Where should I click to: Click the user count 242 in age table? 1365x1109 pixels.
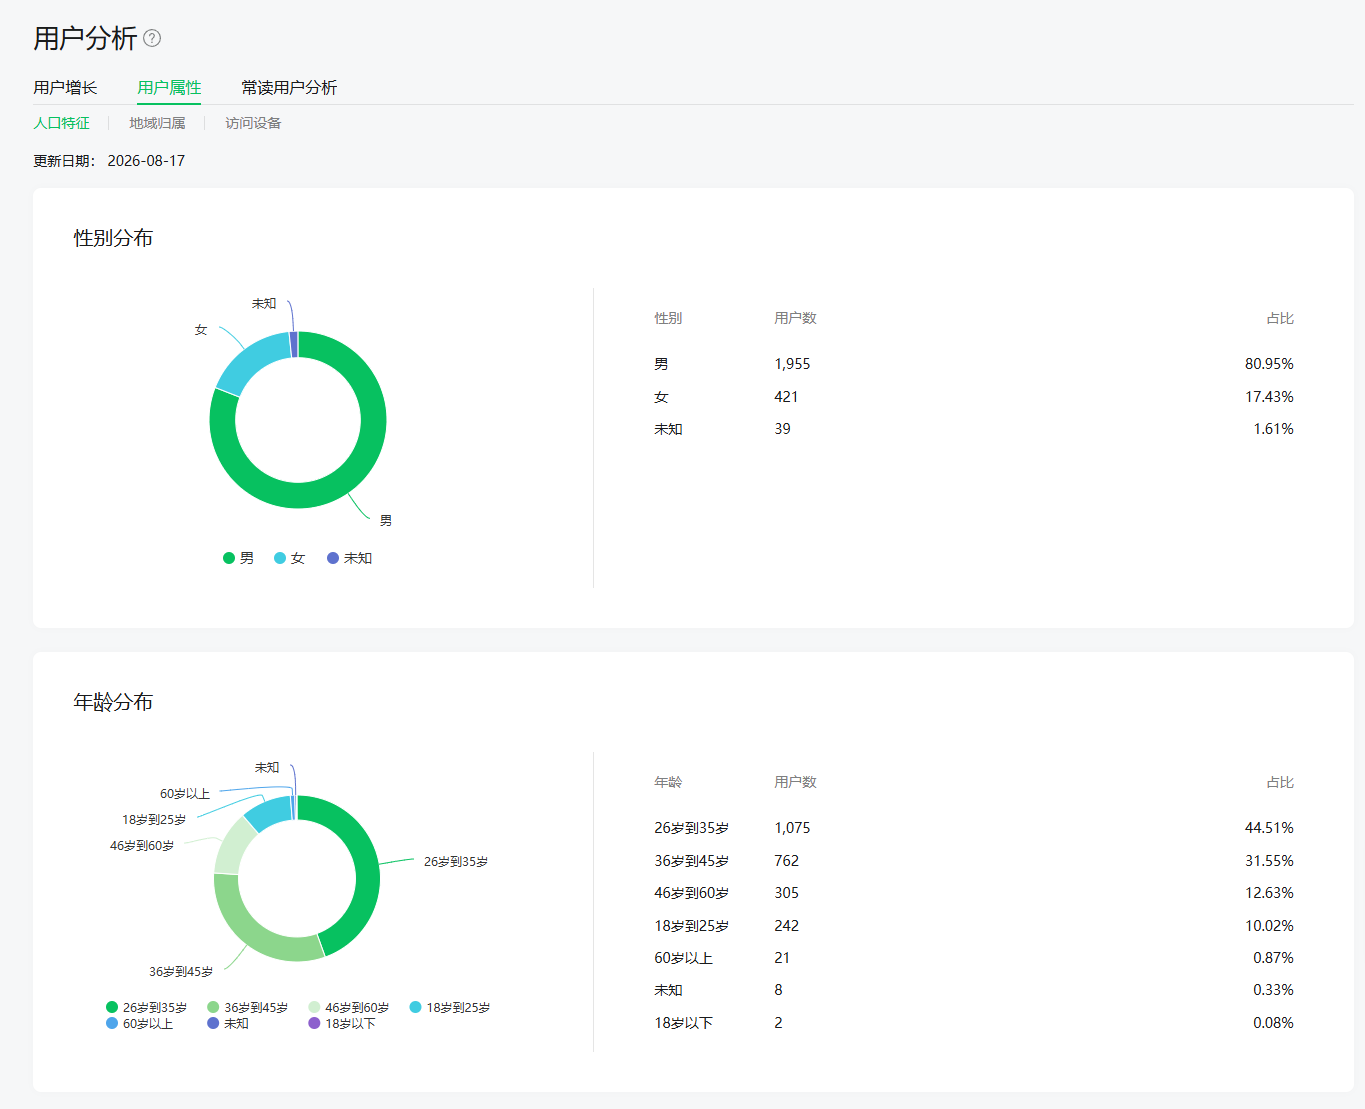pos(786,926)
